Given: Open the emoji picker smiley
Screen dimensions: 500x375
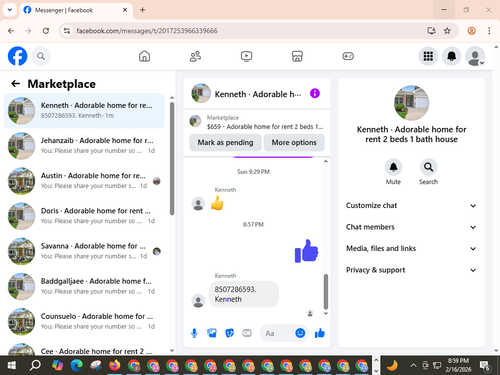Looking at the screenshot, I should (300, 333).
